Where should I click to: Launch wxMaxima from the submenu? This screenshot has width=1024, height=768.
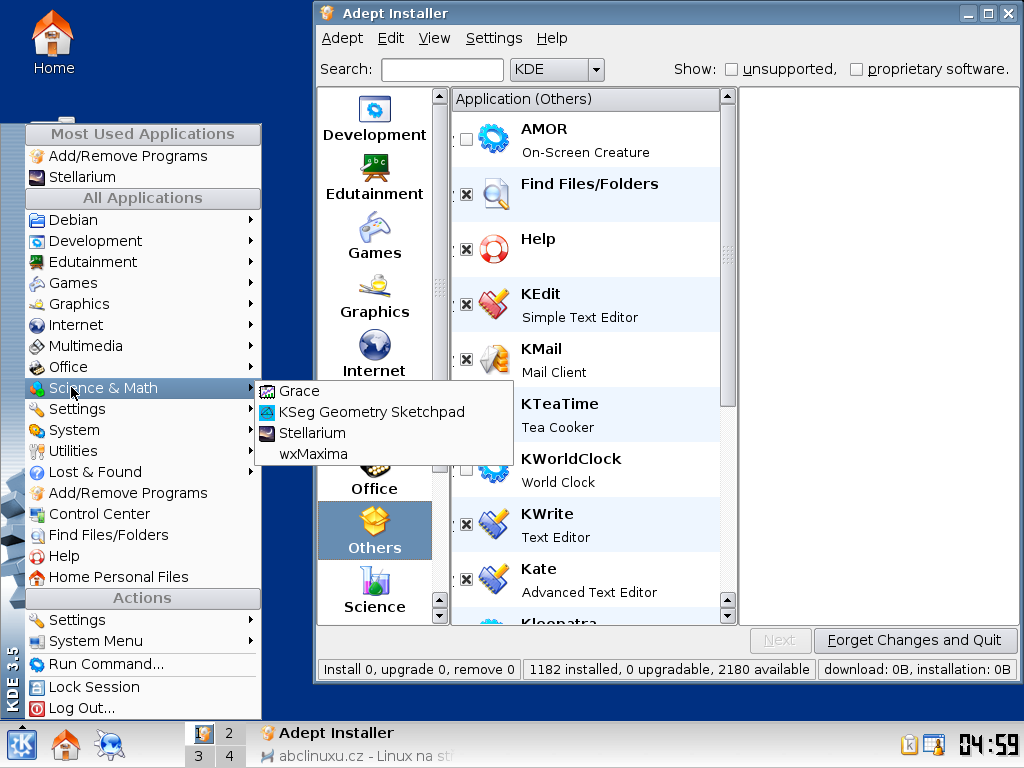point(383,454)
